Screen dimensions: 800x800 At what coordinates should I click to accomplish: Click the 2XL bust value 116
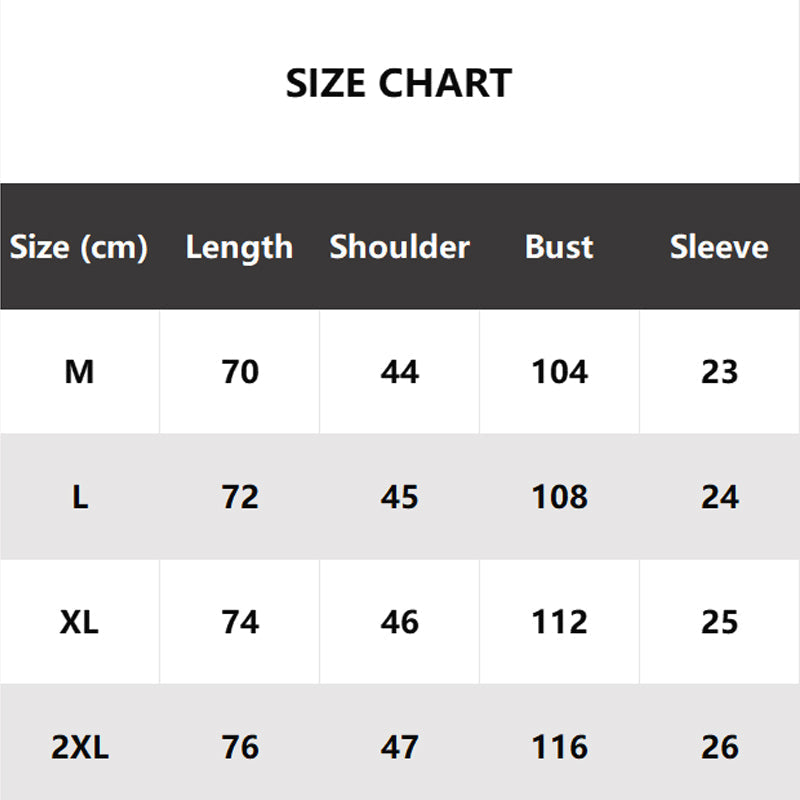click(559, 747)
